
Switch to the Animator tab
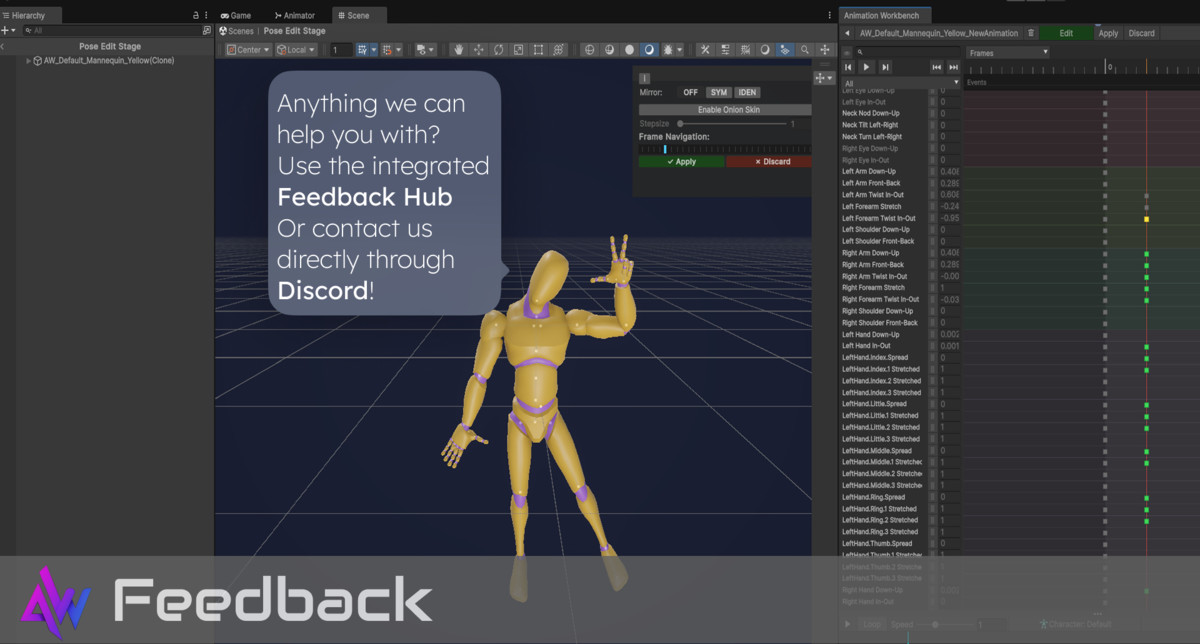tap(293, 16)
